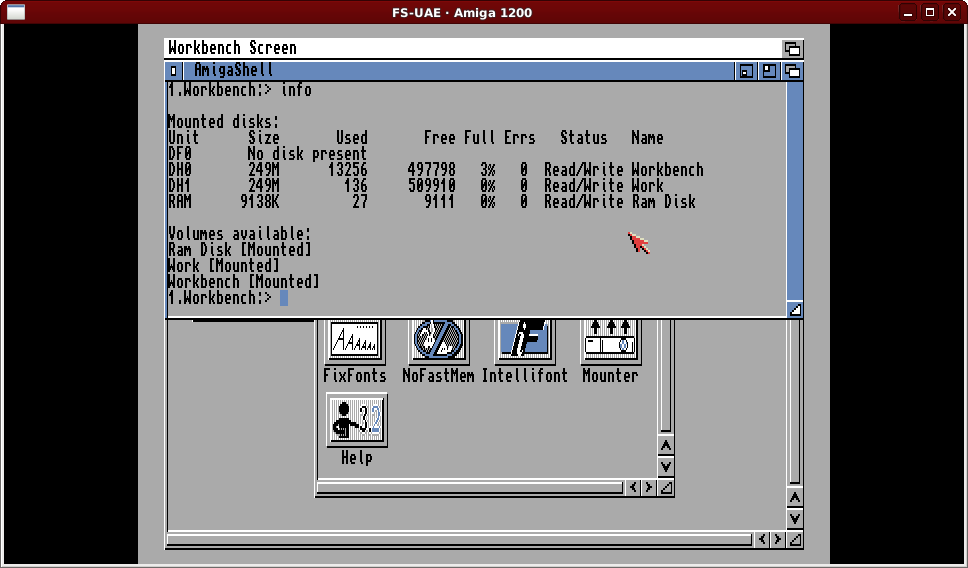Click the 'RAM' unit row text
This screenshot has height=568, width=968.
[432, 202]
